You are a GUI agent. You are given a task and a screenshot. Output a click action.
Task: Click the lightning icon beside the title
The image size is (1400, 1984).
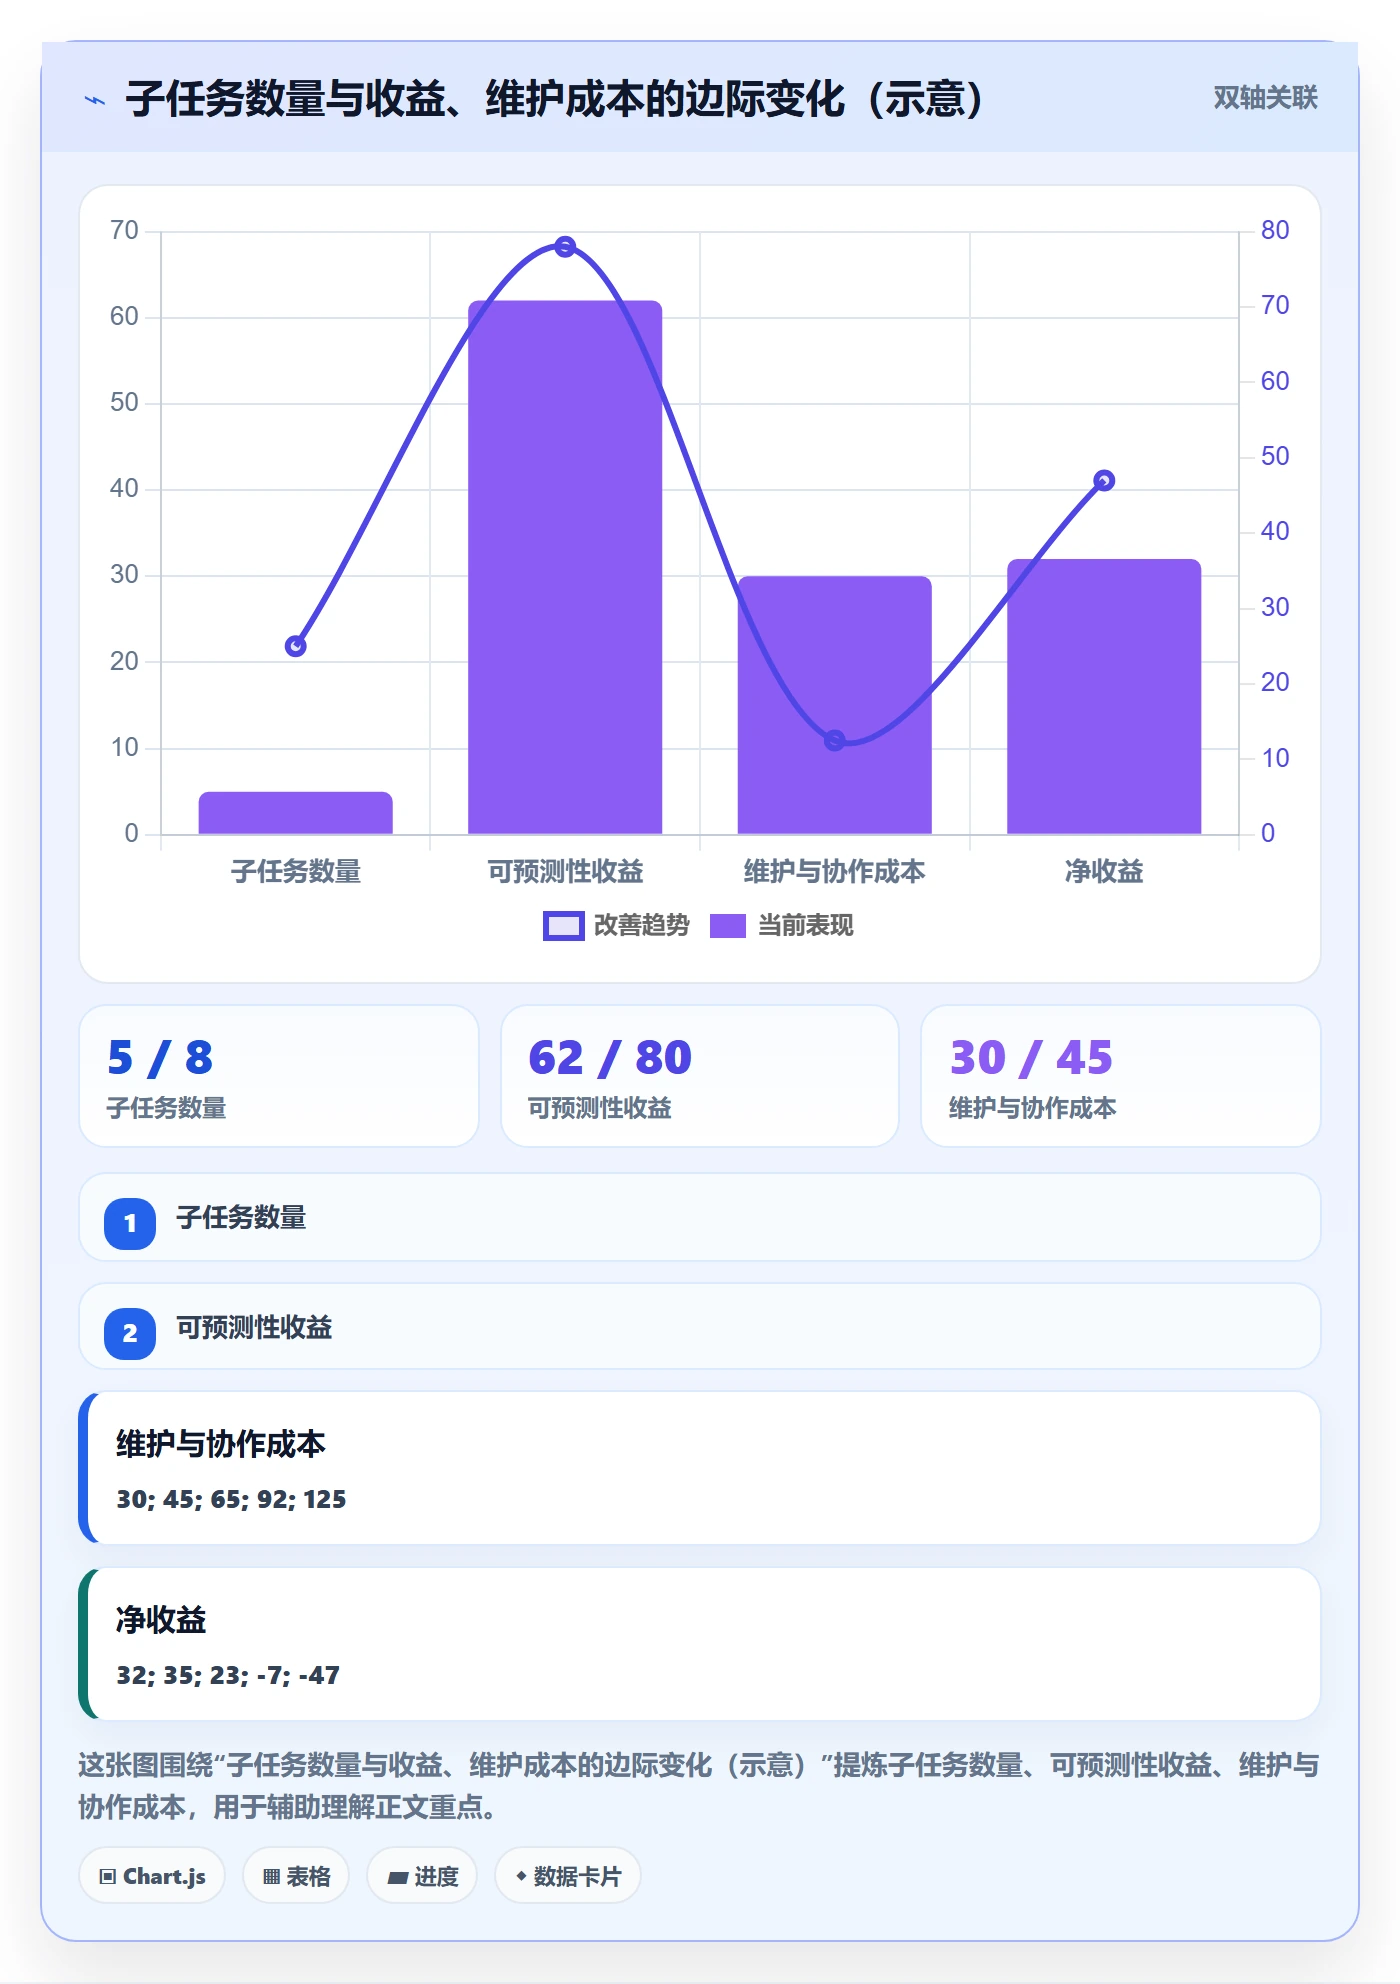click(95, 100)
